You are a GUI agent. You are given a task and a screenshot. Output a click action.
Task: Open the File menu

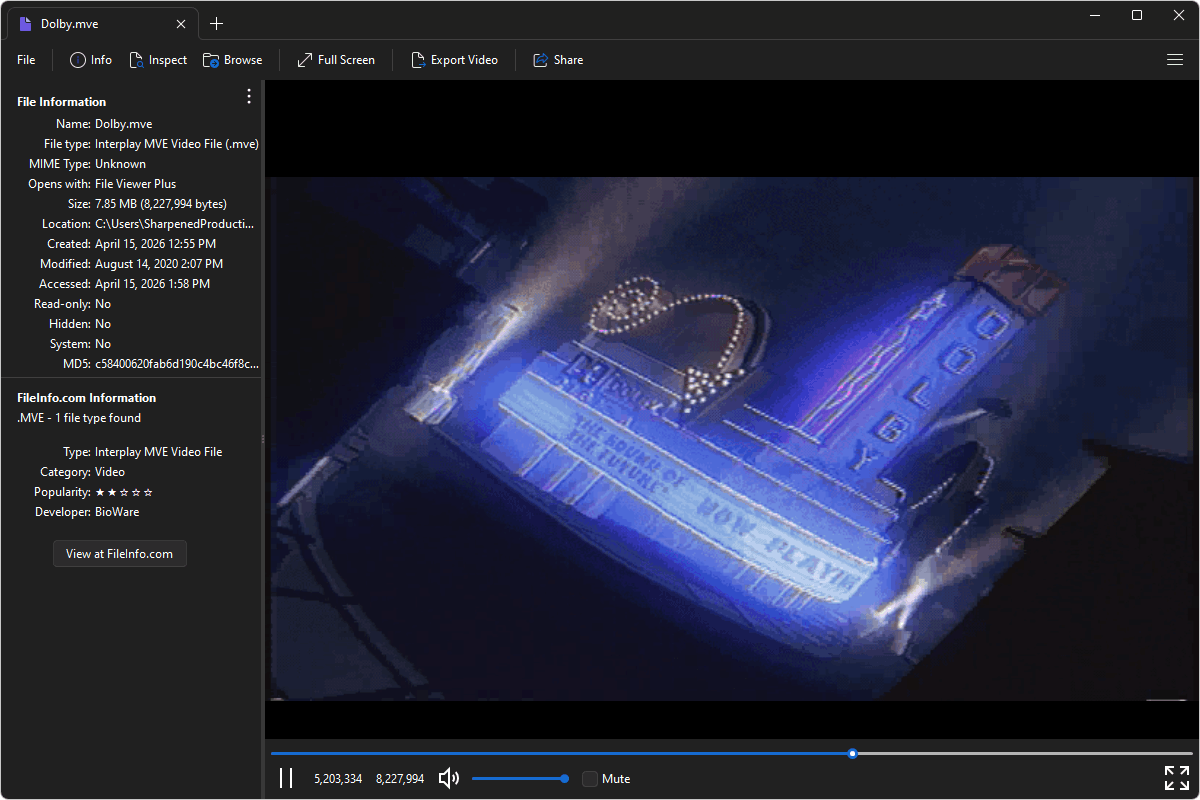[x=25, y=59]
